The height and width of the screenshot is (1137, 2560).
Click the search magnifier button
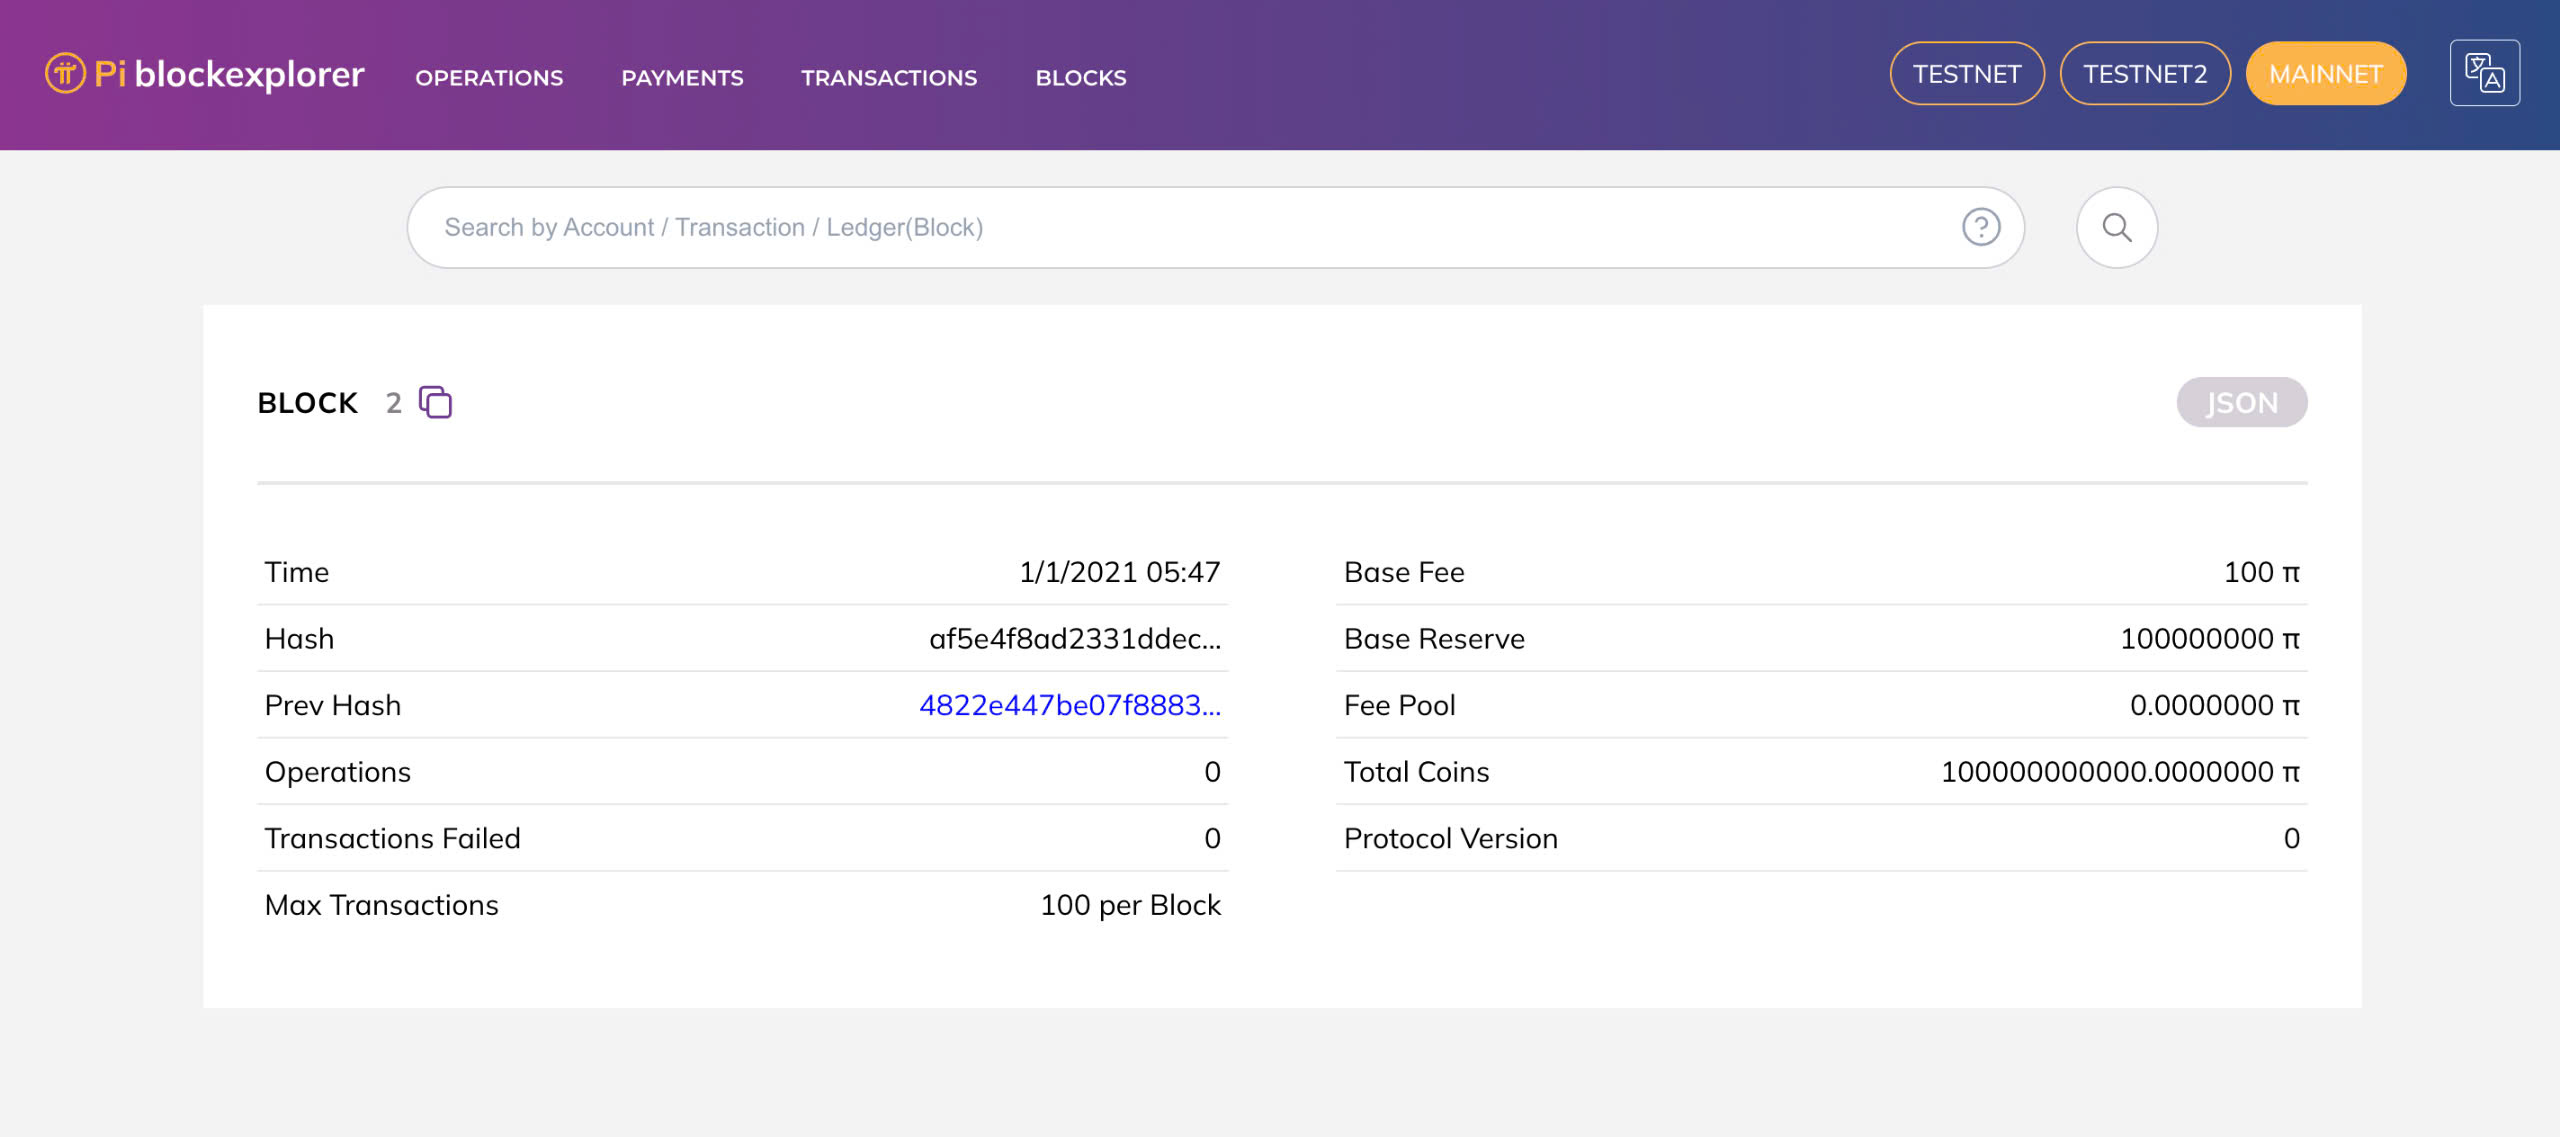(x=2116, y=228)
